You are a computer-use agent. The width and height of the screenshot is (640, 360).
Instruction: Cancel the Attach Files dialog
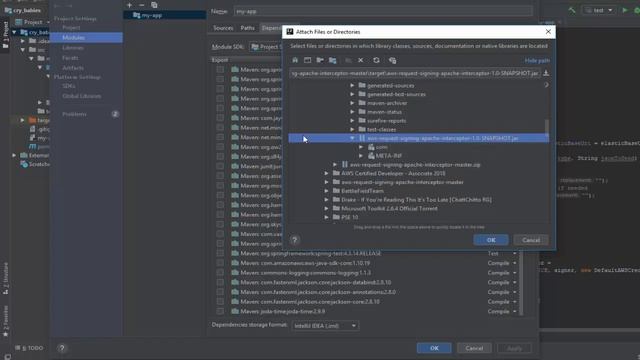(x=531, y=240)
